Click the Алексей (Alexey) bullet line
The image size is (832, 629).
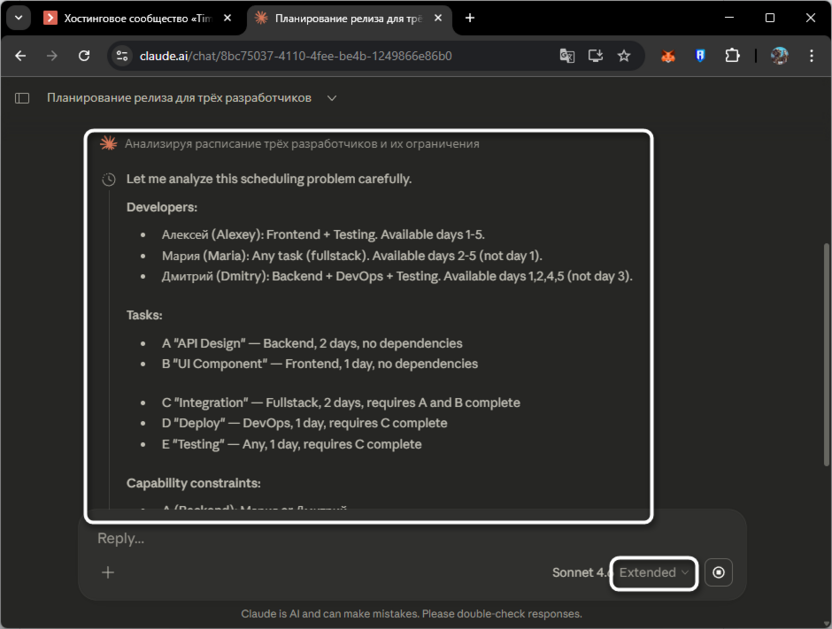323,235
